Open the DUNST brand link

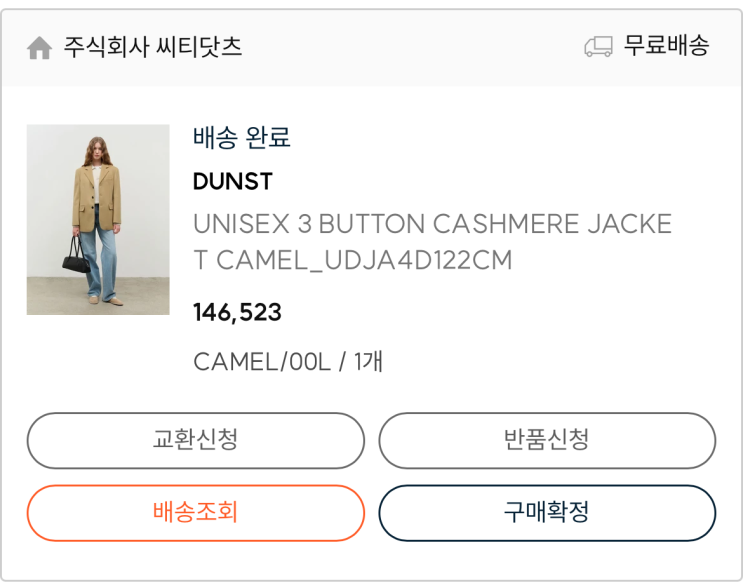click(x=232, y=182)
